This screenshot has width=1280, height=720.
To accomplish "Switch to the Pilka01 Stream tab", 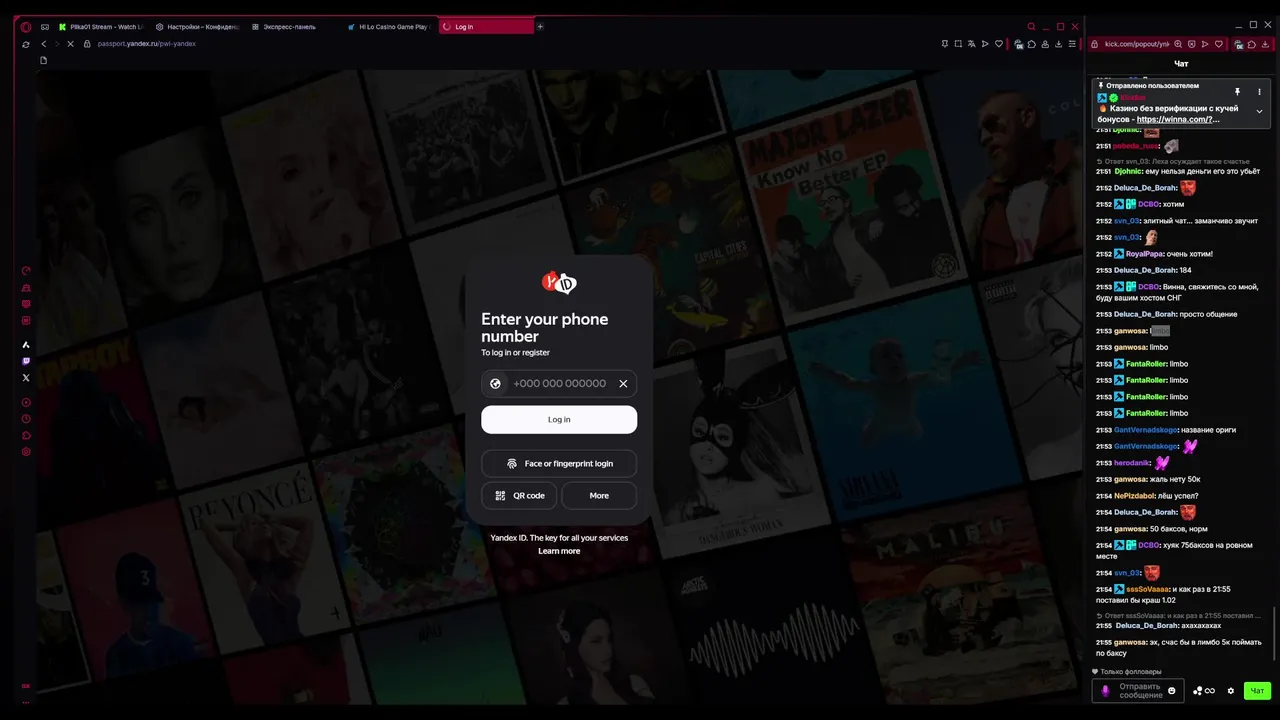I will (100, 27).
